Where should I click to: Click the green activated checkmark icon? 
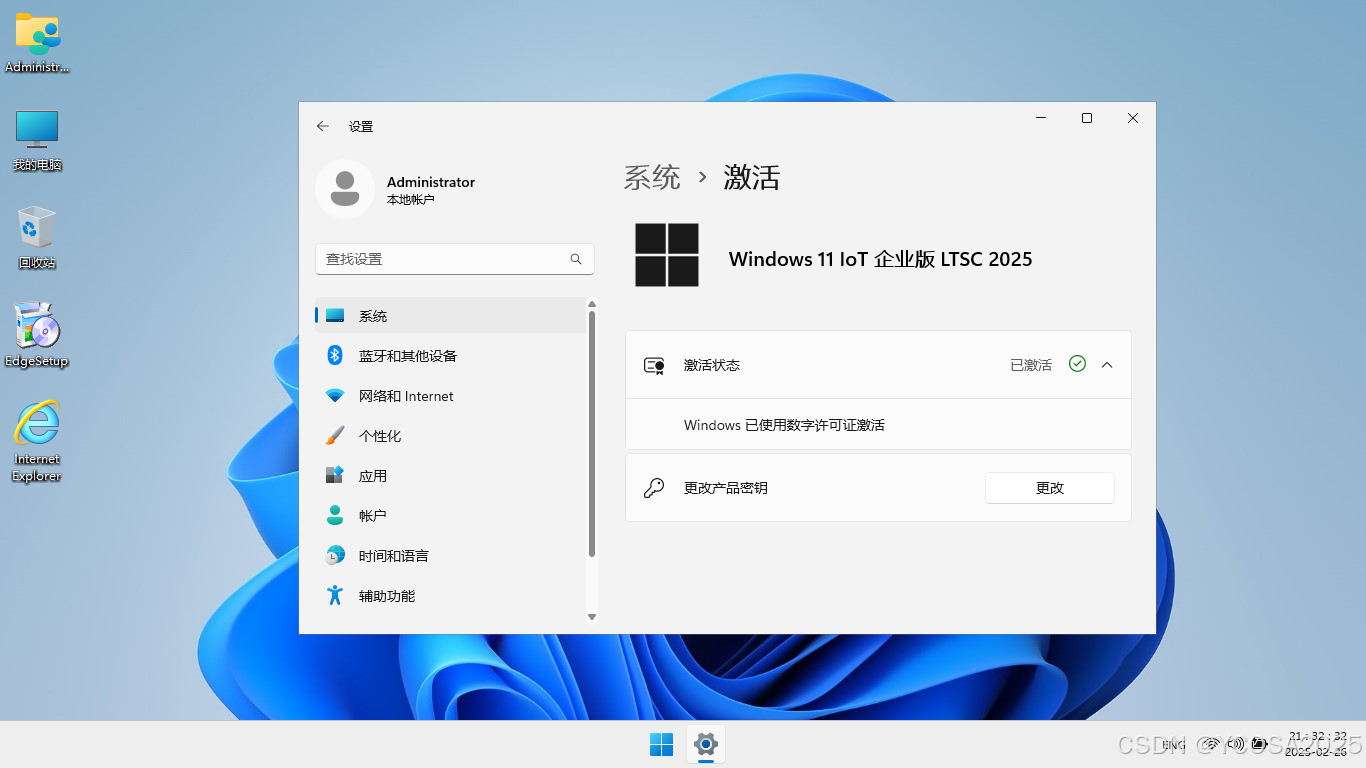[1077, 364]
